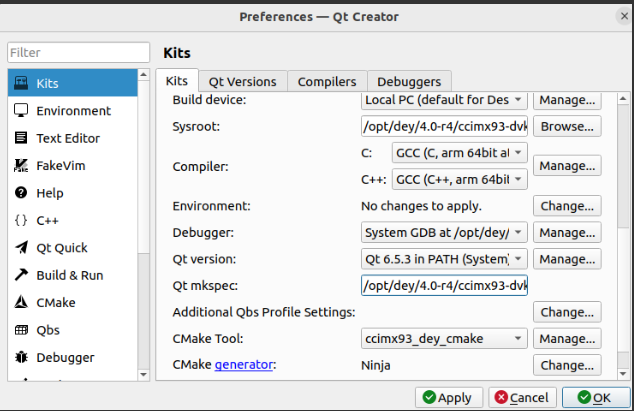634x411 pixels.
Task: Click the category list scroll down arrow
Action: click(x=144, y=375)
